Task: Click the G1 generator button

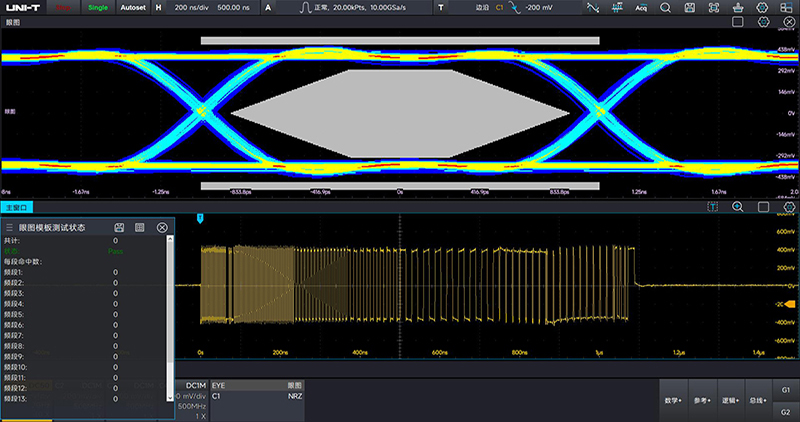Action: tap(786, 390)
